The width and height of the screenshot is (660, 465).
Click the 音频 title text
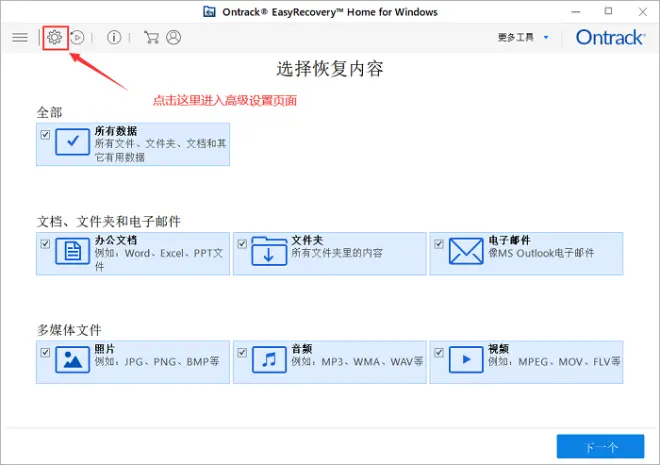[x=302, y=348]
